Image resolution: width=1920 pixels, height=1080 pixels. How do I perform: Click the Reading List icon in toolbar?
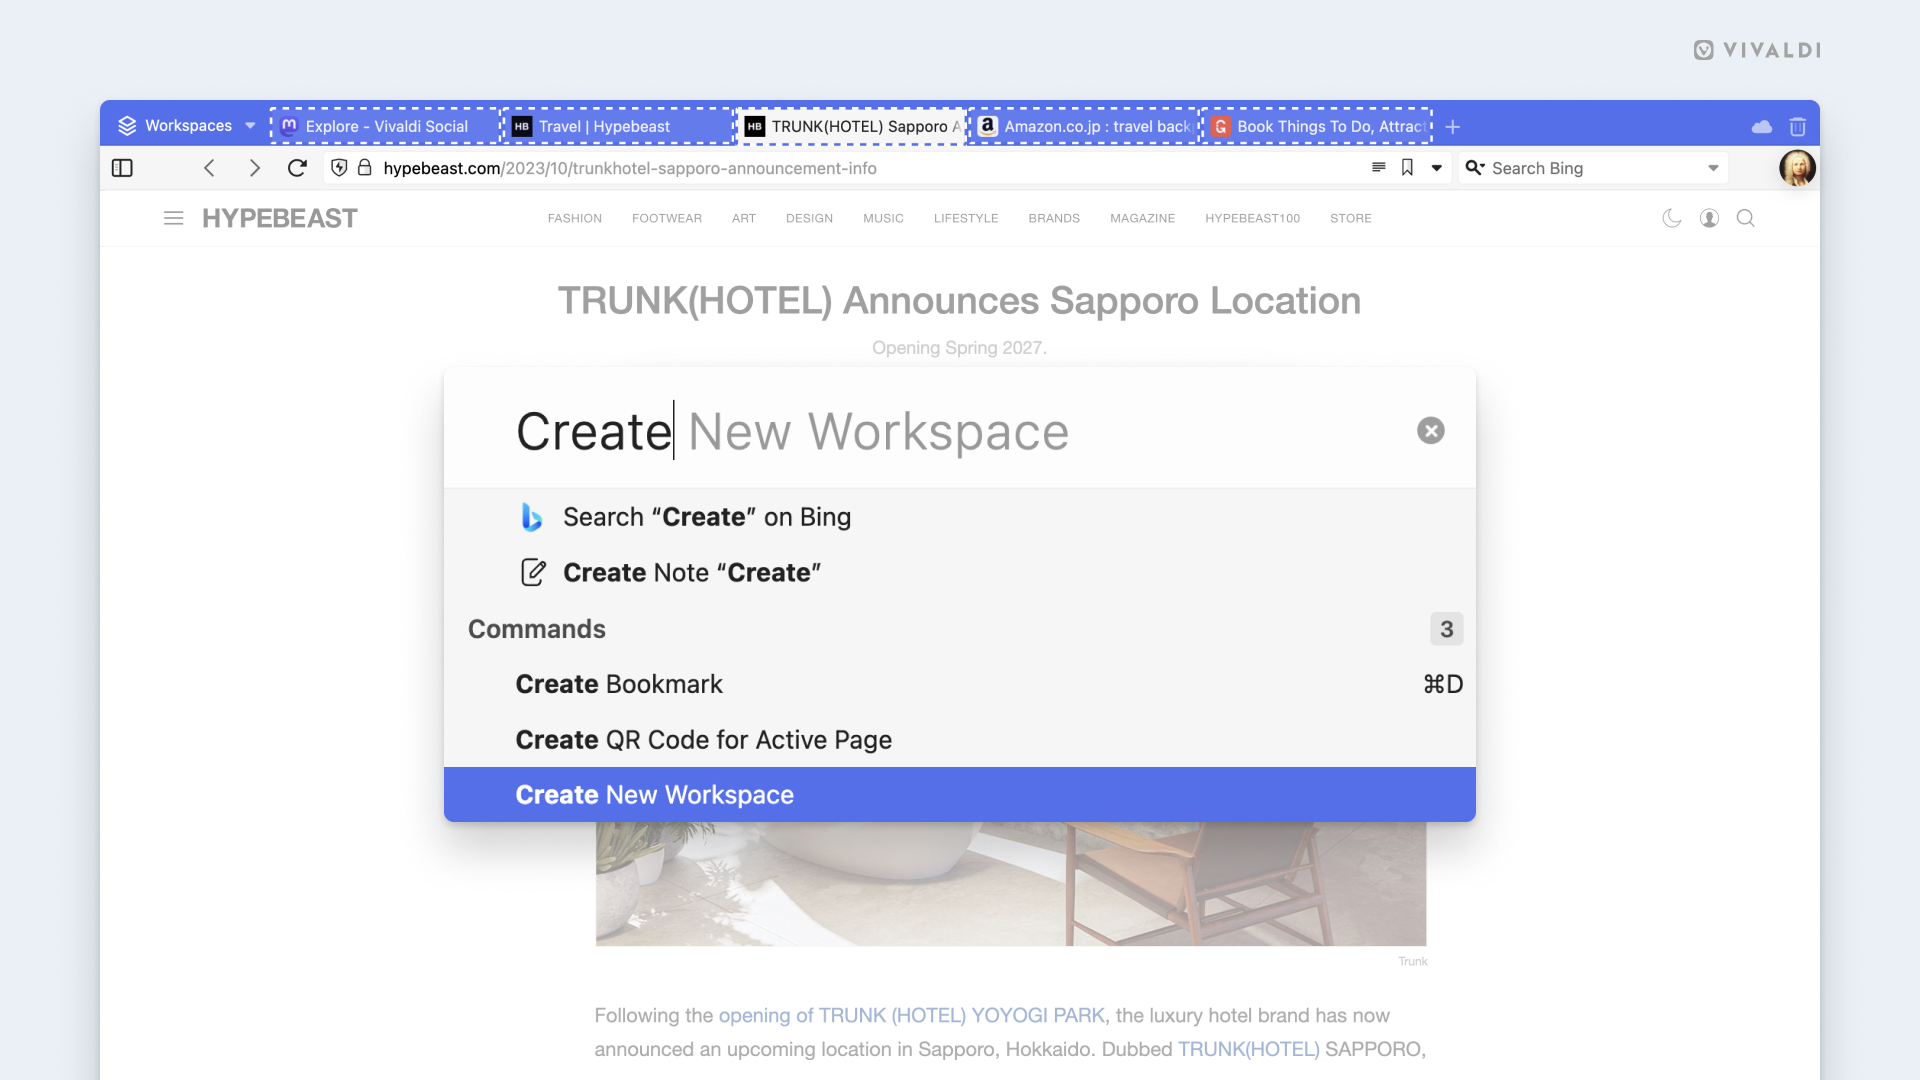tap(1379, 167)
